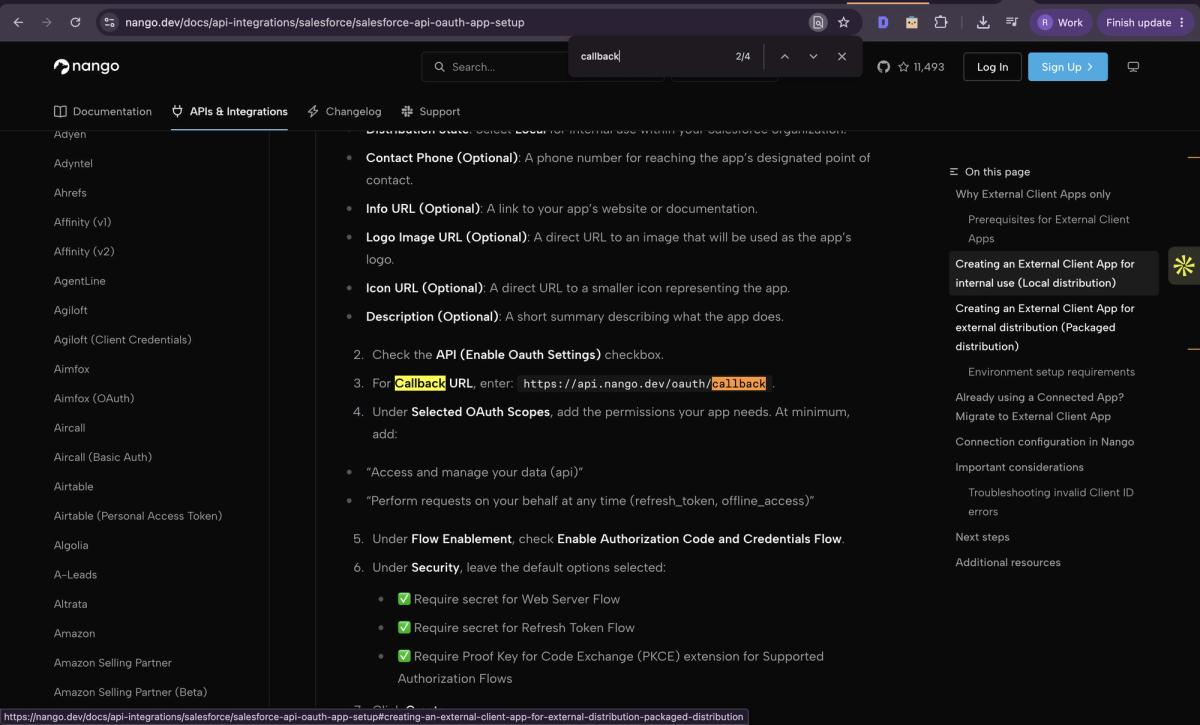Open Aimfox (OAuth) integration

(94, 398)
